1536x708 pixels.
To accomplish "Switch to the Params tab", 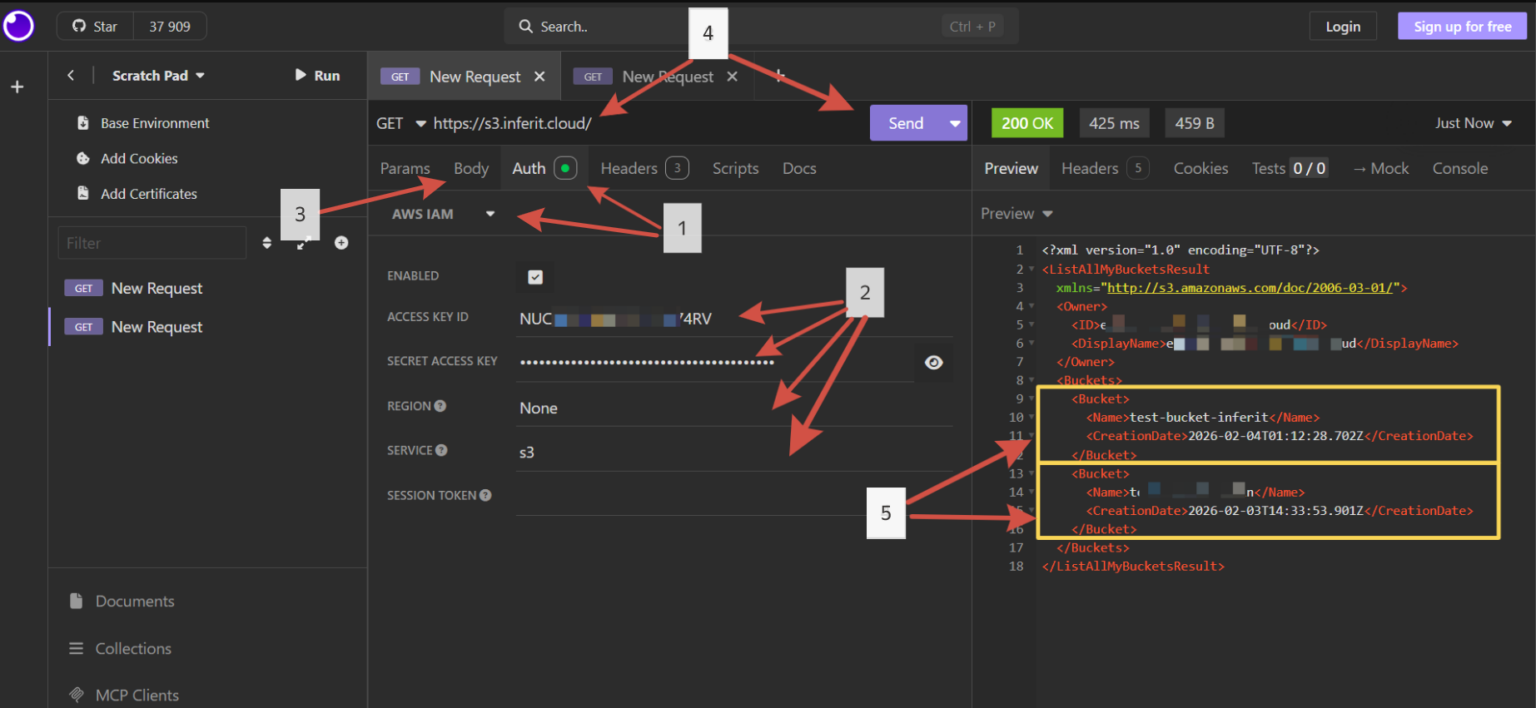I will point(405,168).
